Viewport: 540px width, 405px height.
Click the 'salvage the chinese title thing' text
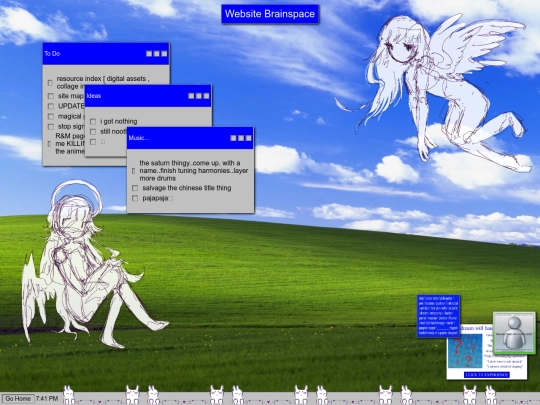pyautogui.click(x=187, y=188)
